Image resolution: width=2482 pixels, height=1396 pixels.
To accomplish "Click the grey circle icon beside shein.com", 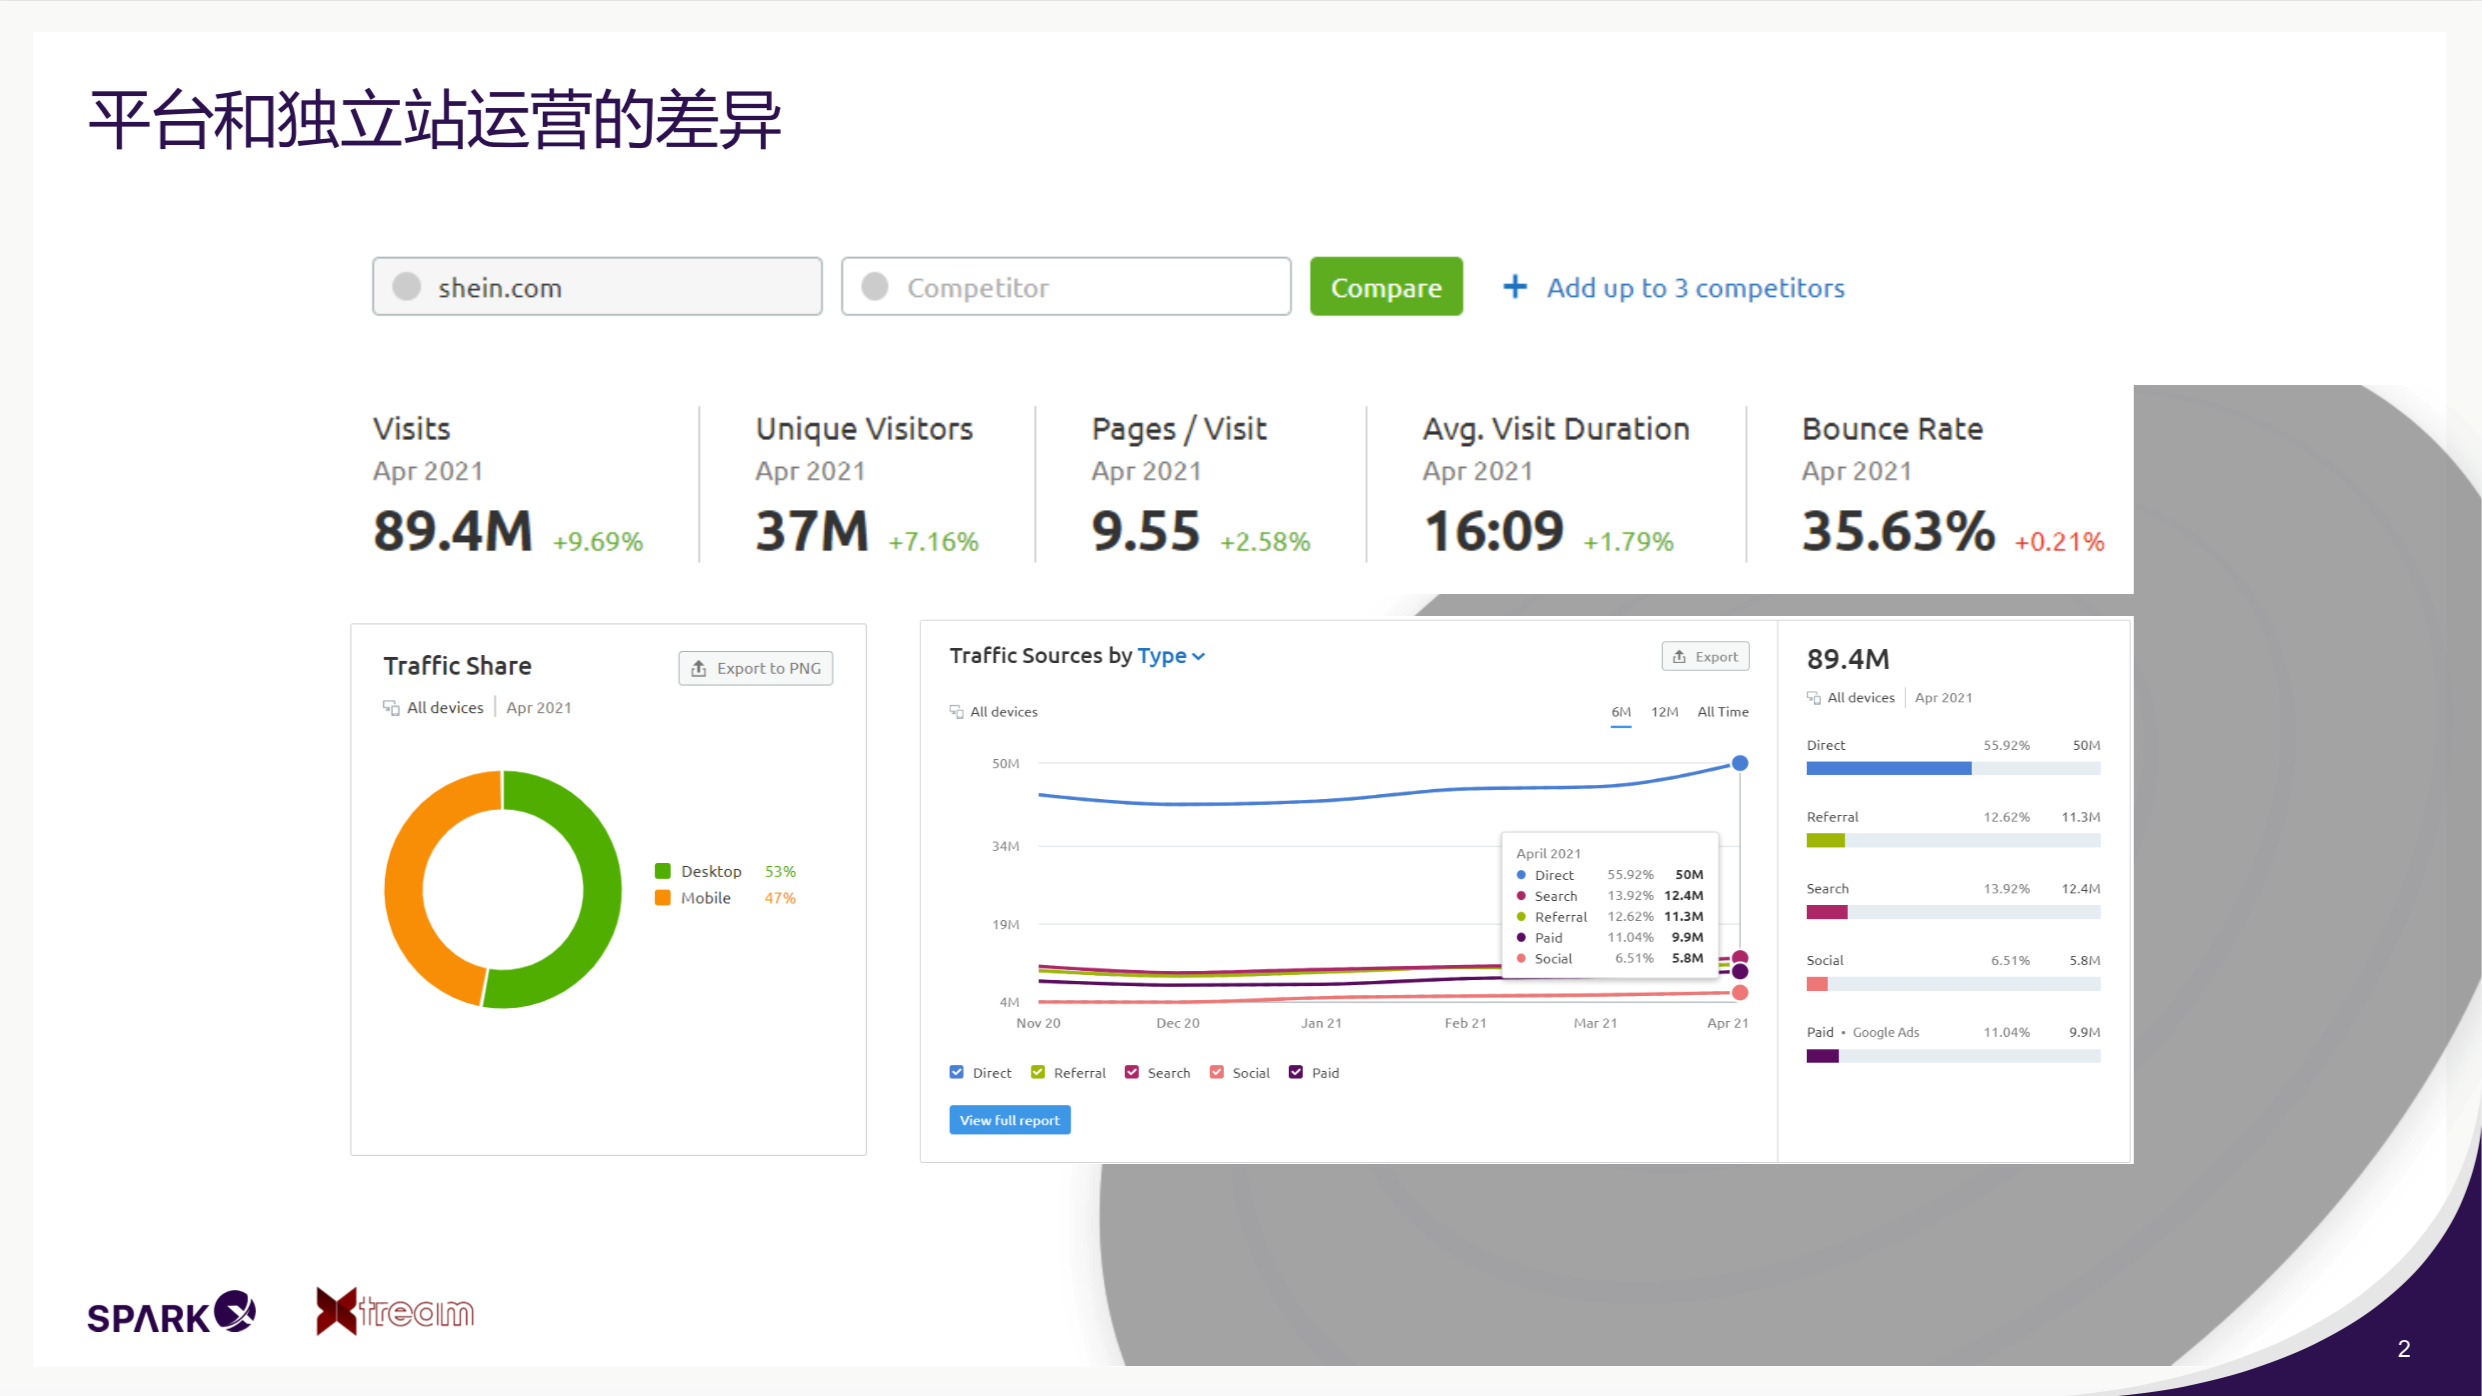I will point(407,287).
